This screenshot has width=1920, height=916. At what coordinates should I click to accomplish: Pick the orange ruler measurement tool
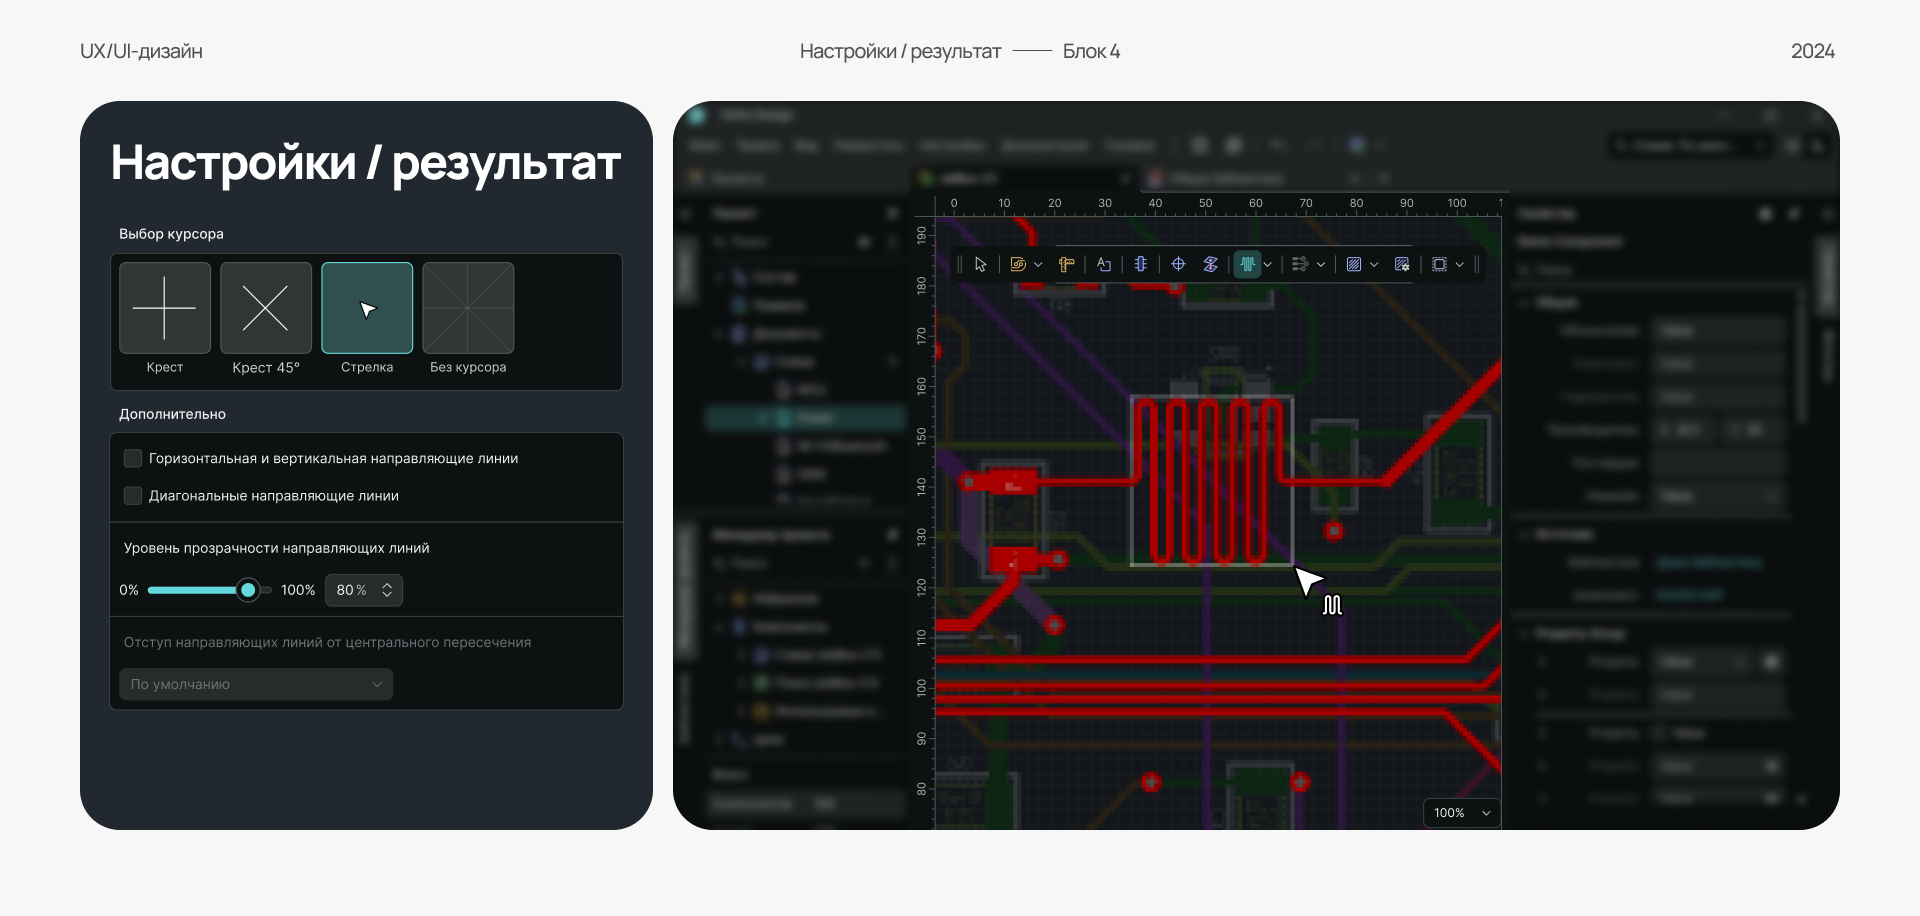[1067, 265]
